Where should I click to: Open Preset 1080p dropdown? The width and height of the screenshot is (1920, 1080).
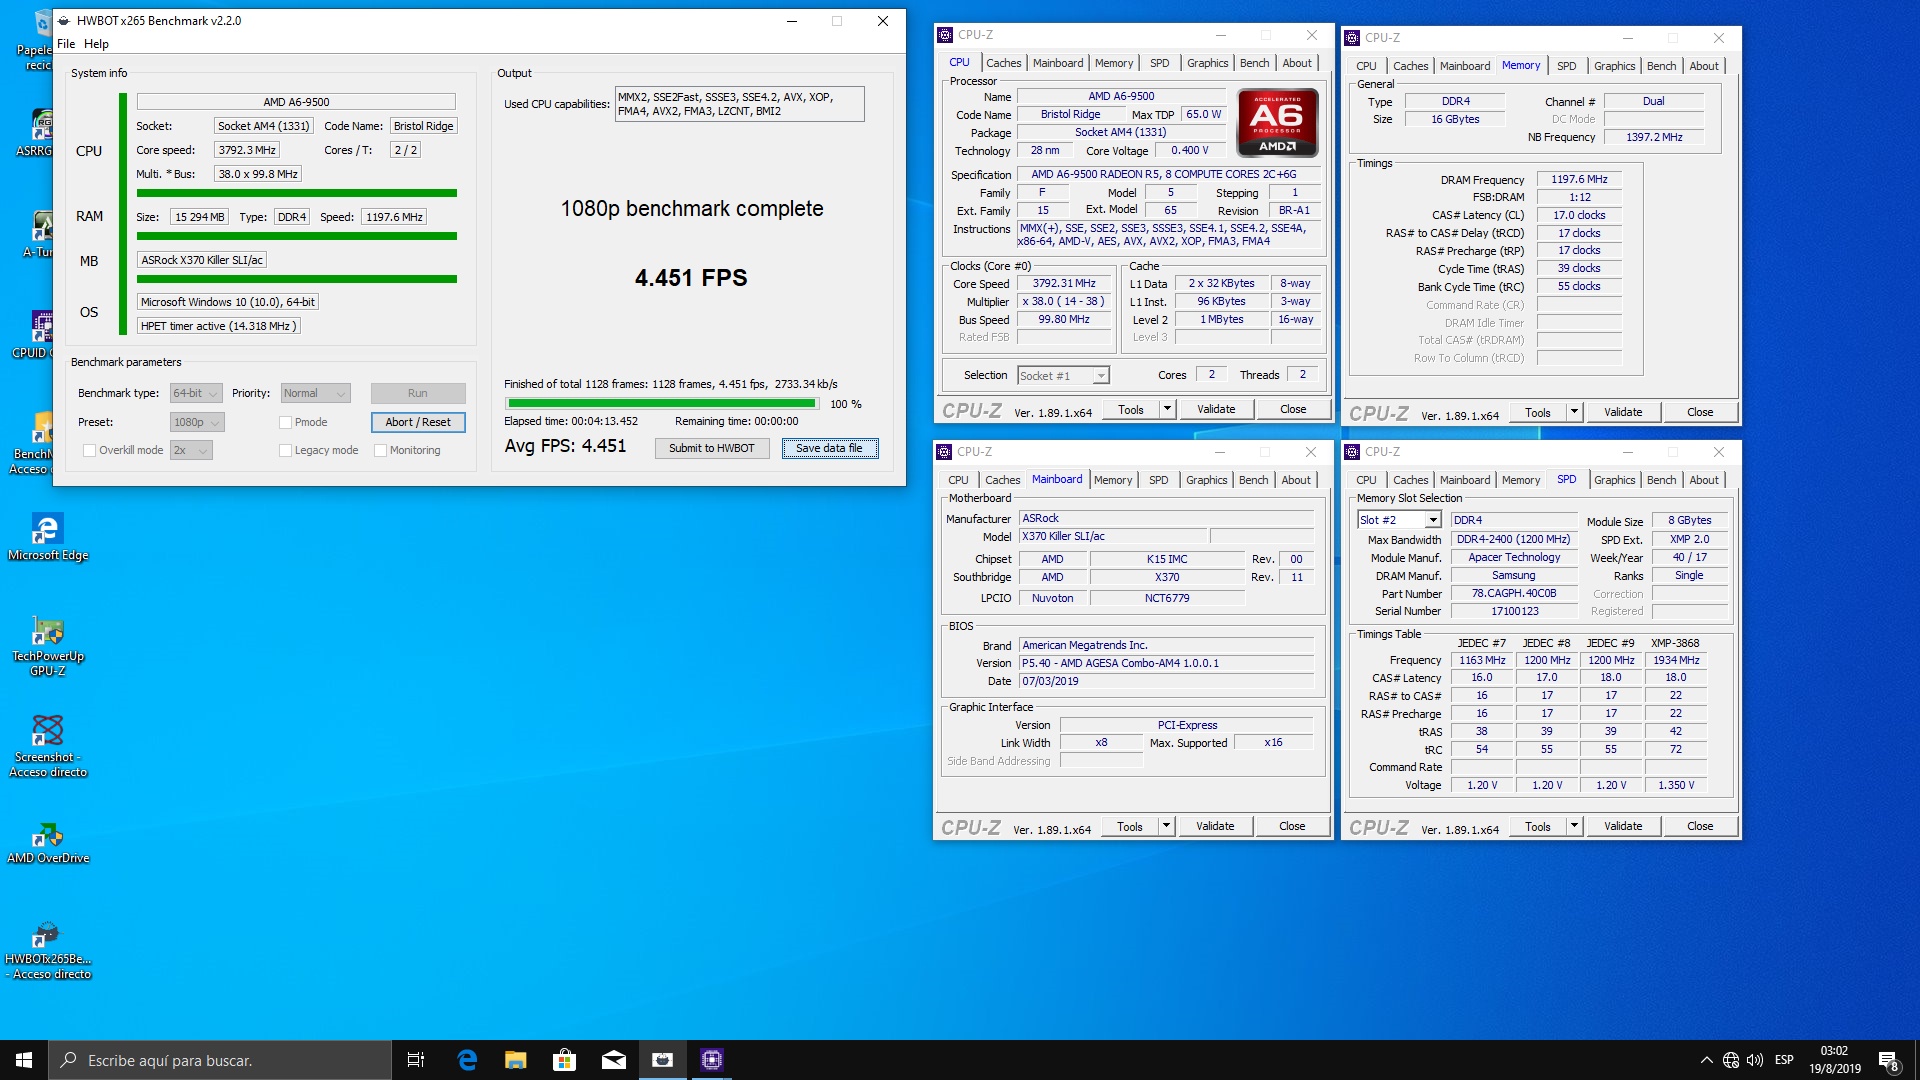(x=197, y=422)
